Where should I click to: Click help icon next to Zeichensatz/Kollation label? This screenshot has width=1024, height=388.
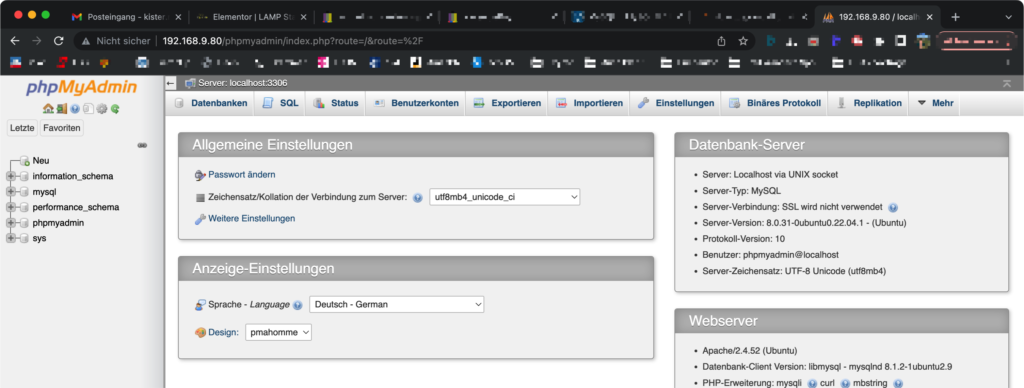(x=418, y=197)
